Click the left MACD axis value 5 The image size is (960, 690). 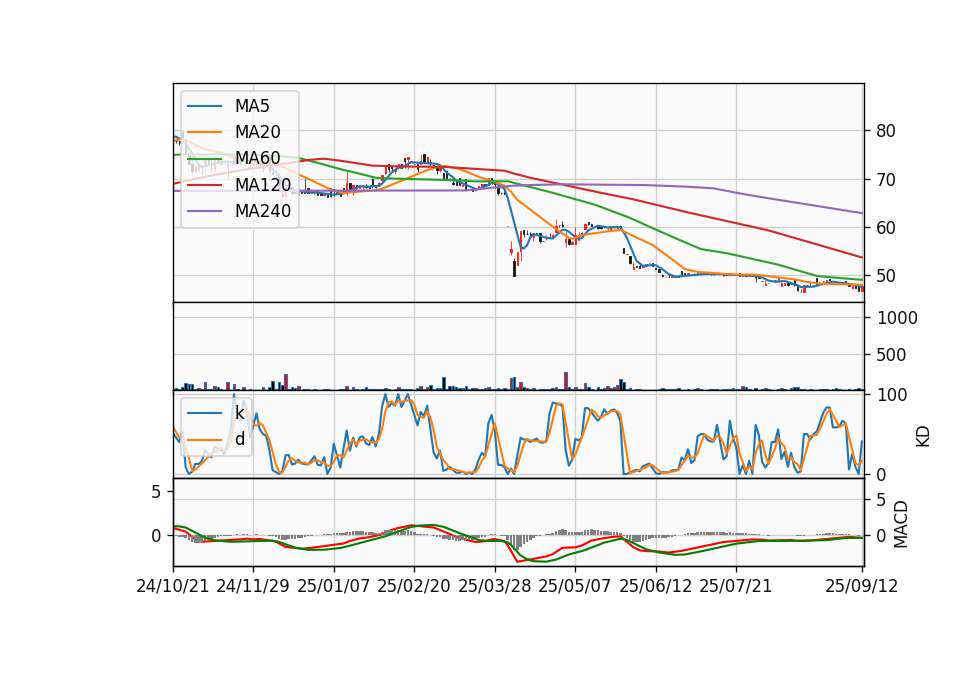[x=156, y=492]
